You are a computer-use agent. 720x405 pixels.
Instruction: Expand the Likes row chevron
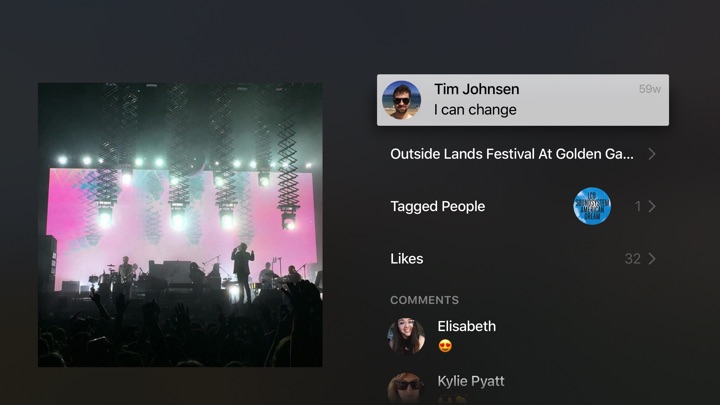[x=652, y=259]
